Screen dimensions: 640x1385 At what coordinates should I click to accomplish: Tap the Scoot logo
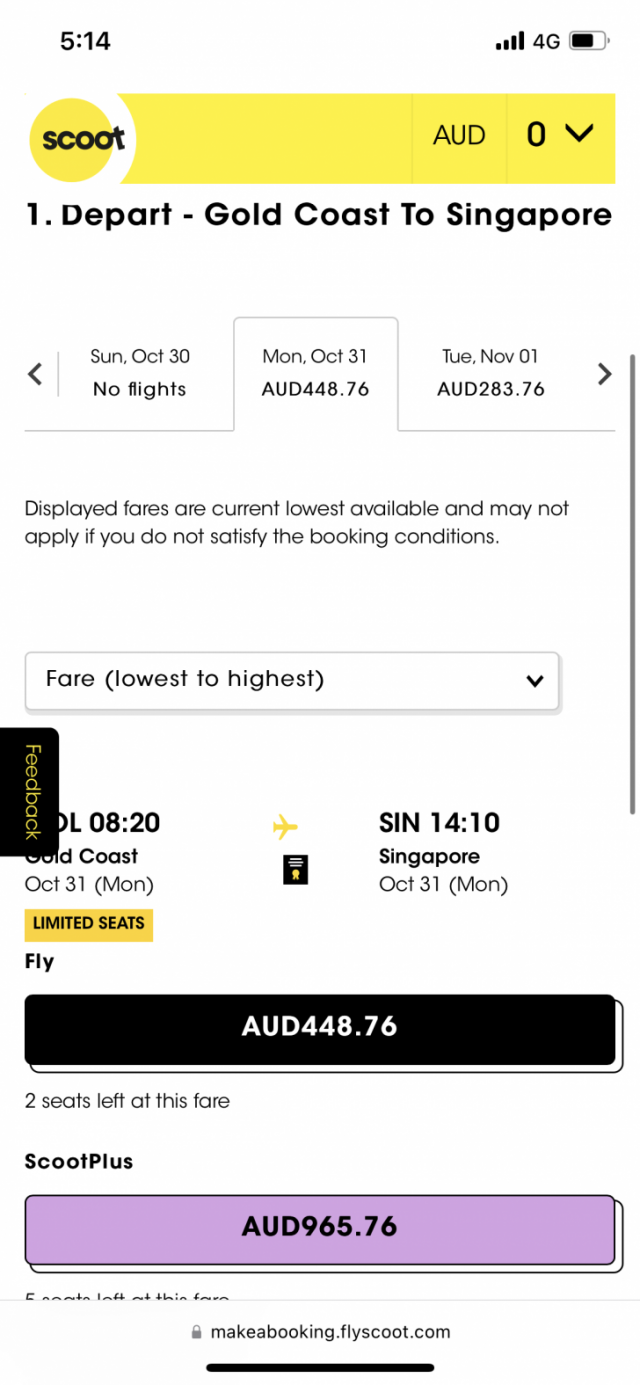pyautogui.click(x=81, y=139)
